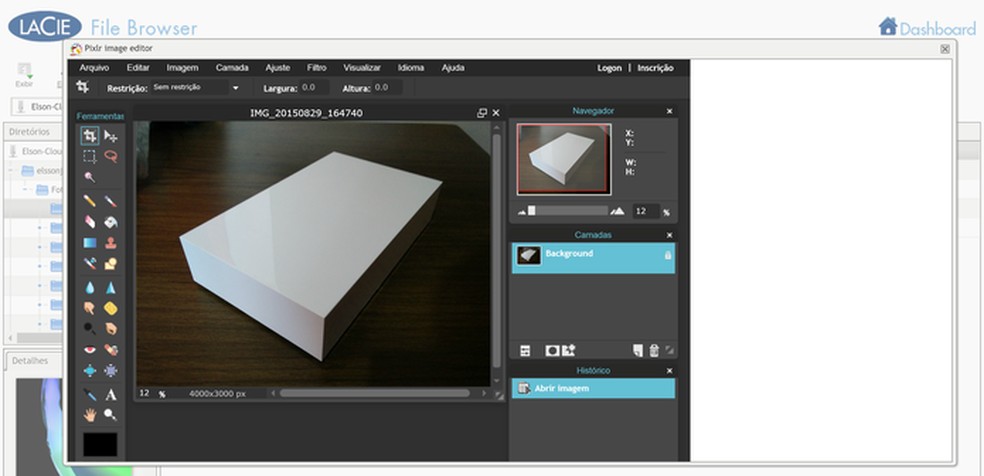Select the Type text tool
Screen dimensions: 984x476
tap(111, 395)
